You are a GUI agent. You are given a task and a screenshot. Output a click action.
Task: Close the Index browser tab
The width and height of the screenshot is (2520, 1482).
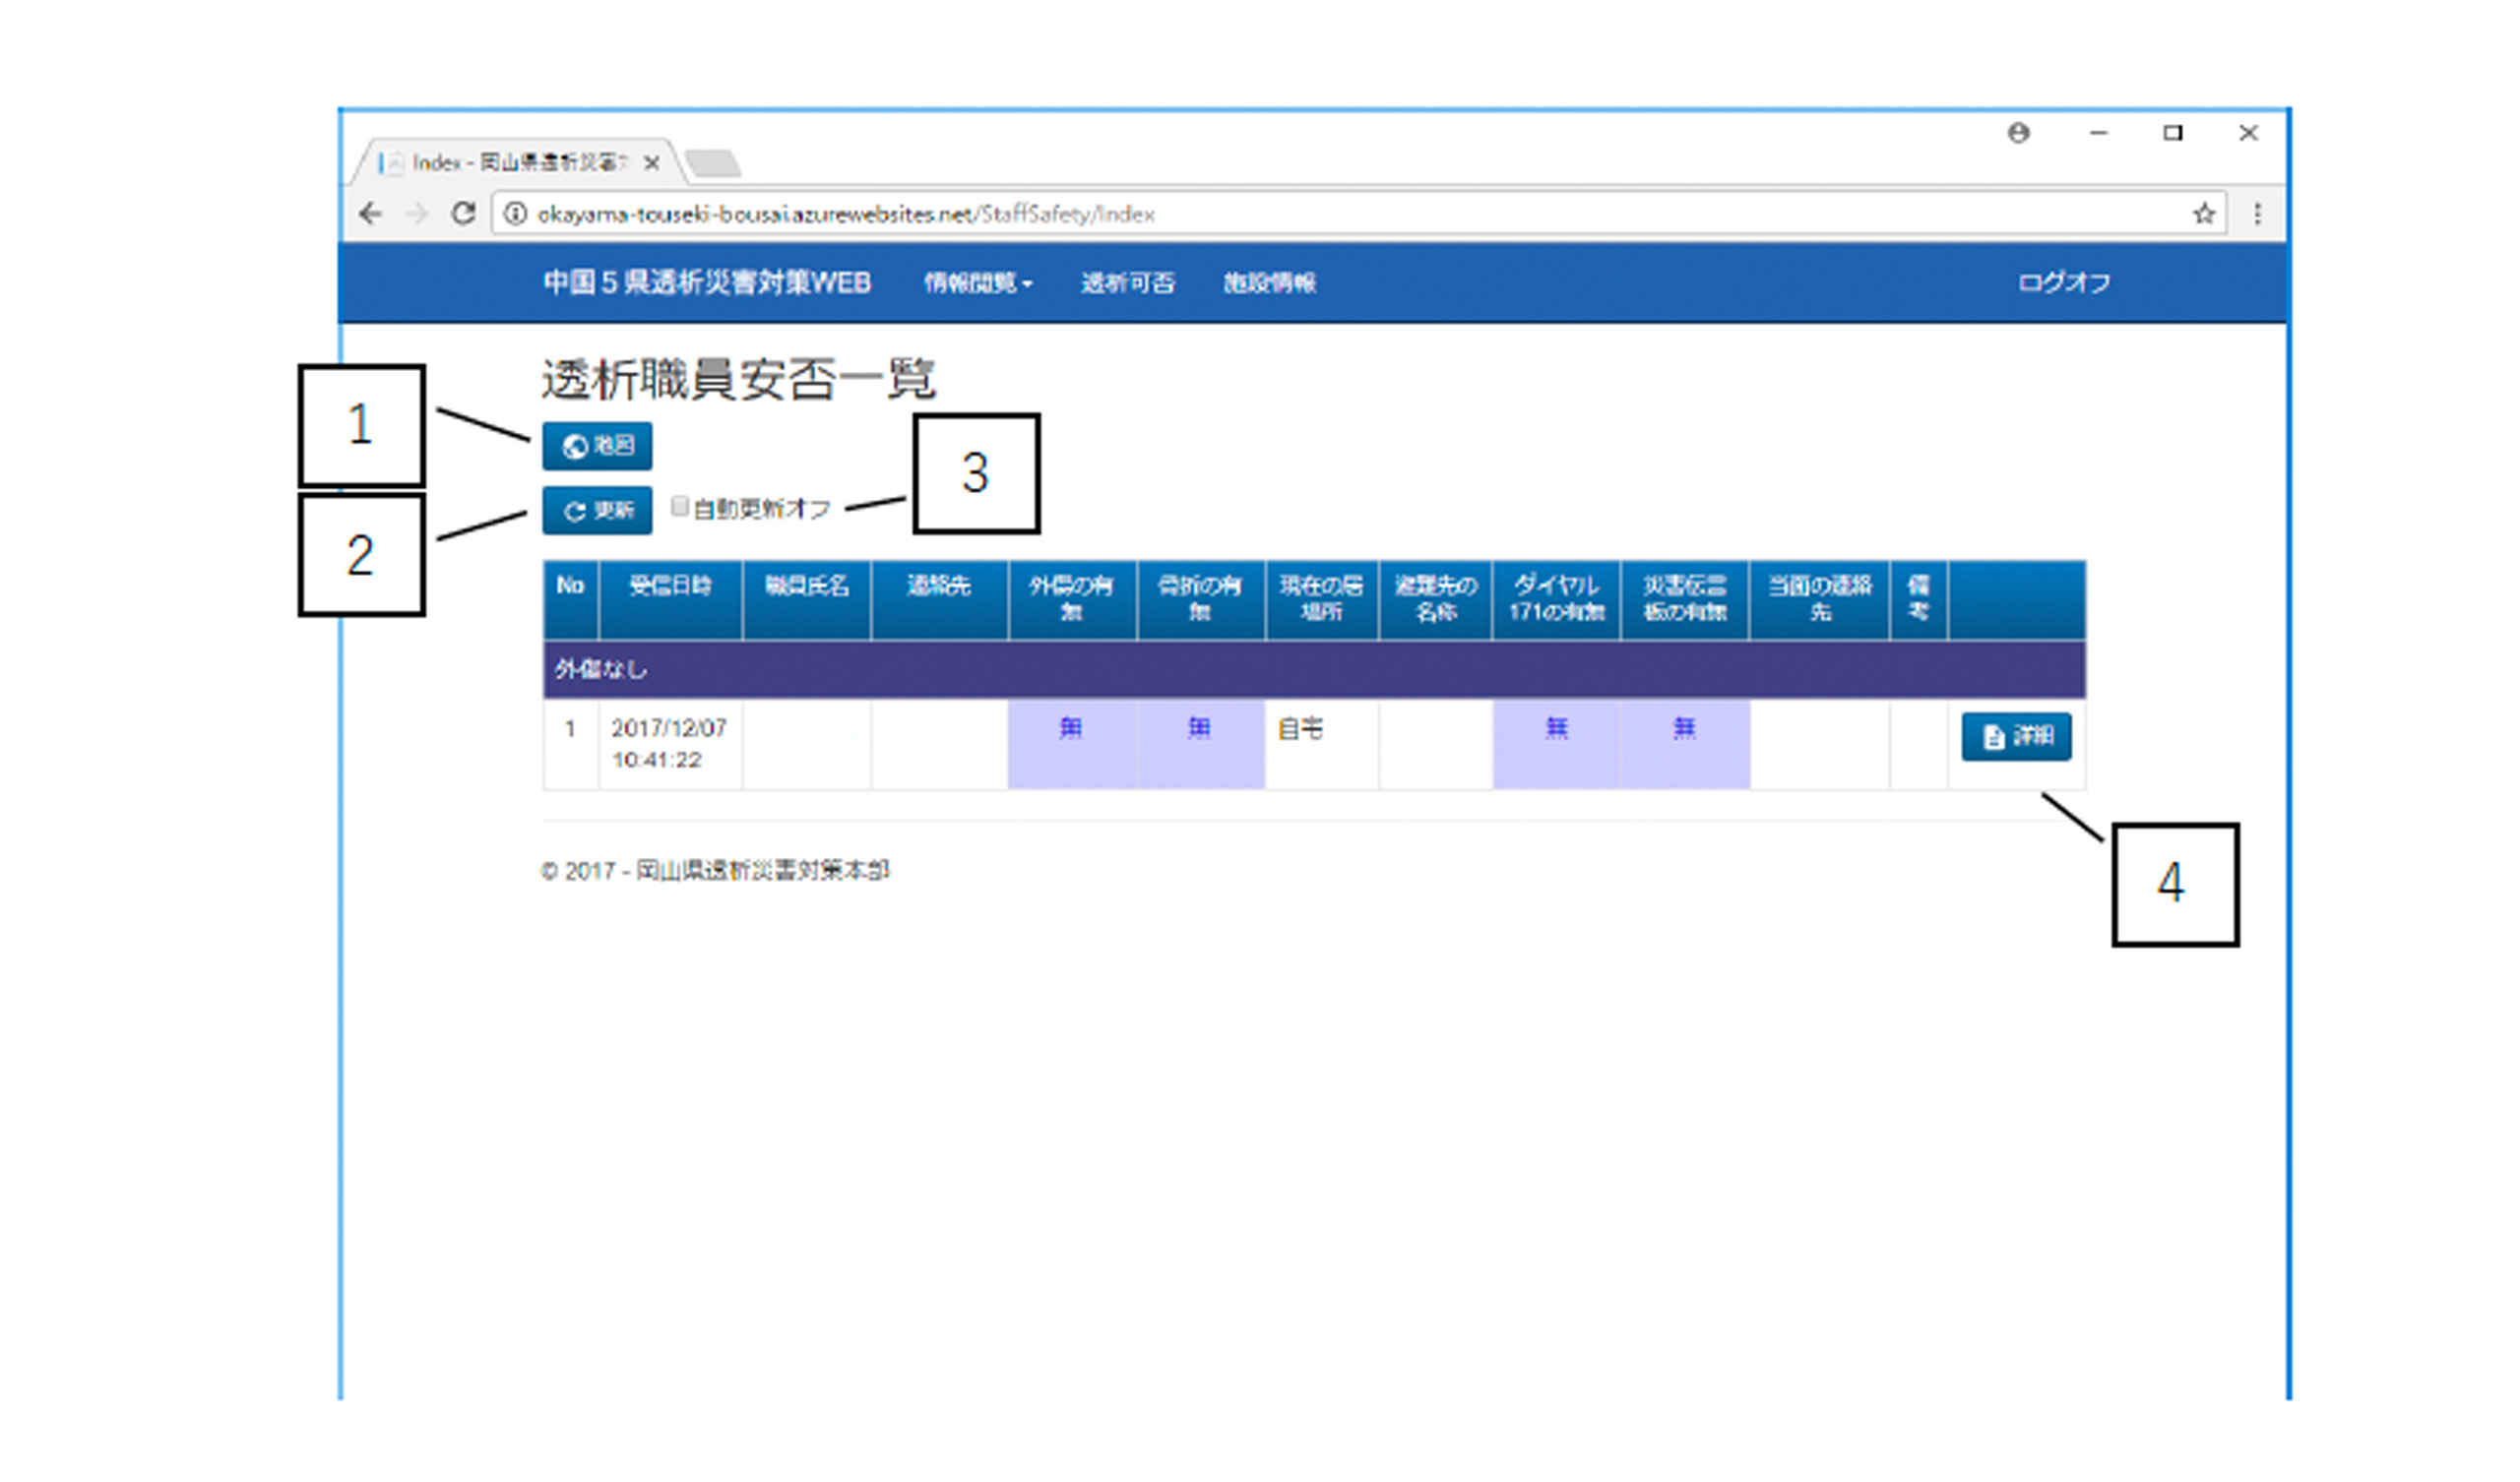(x=652, y=163)
